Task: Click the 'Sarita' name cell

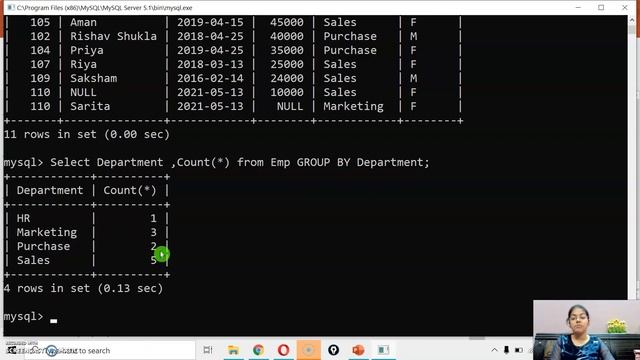Action: click(90, 107)
